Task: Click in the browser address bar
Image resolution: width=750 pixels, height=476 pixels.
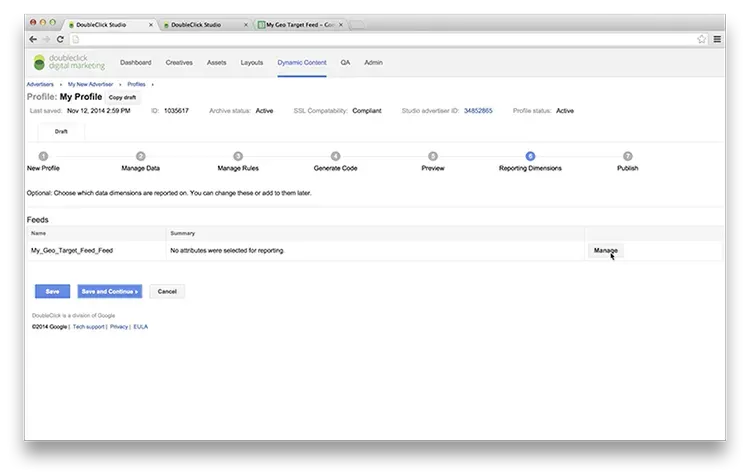Action: click(x=380, y=39)
